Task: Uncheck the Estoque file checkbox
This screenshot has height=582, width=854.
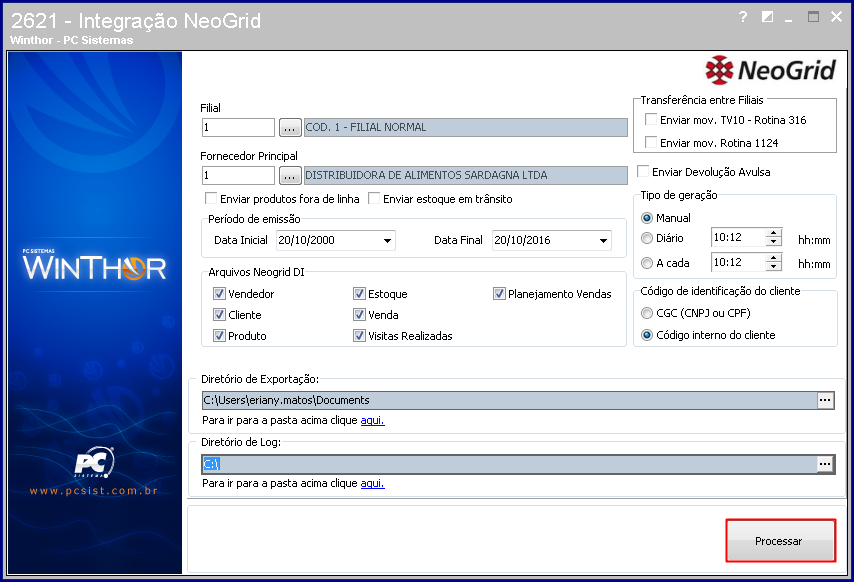Action: pyautogui.click(x=359, y=293)
